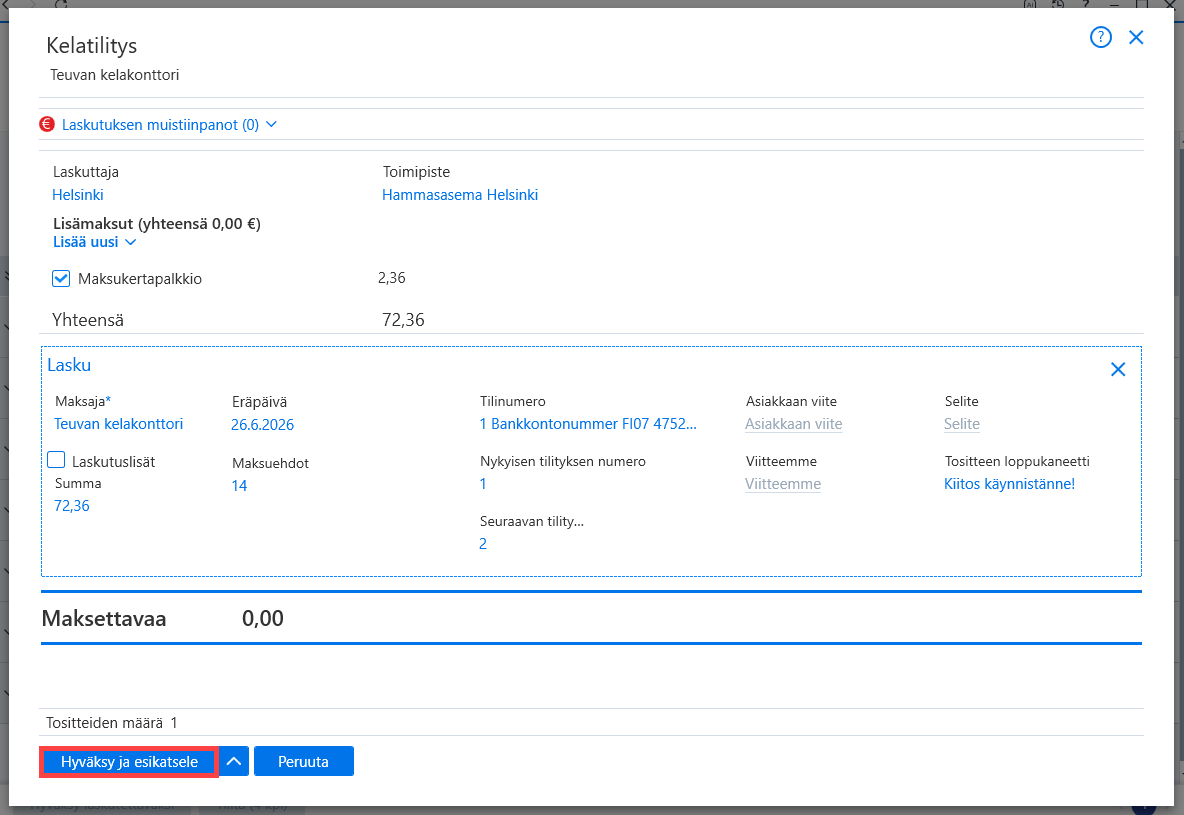Close the Kelatilitys dialog with X
1184x815 pixels.
[1136, 37]
